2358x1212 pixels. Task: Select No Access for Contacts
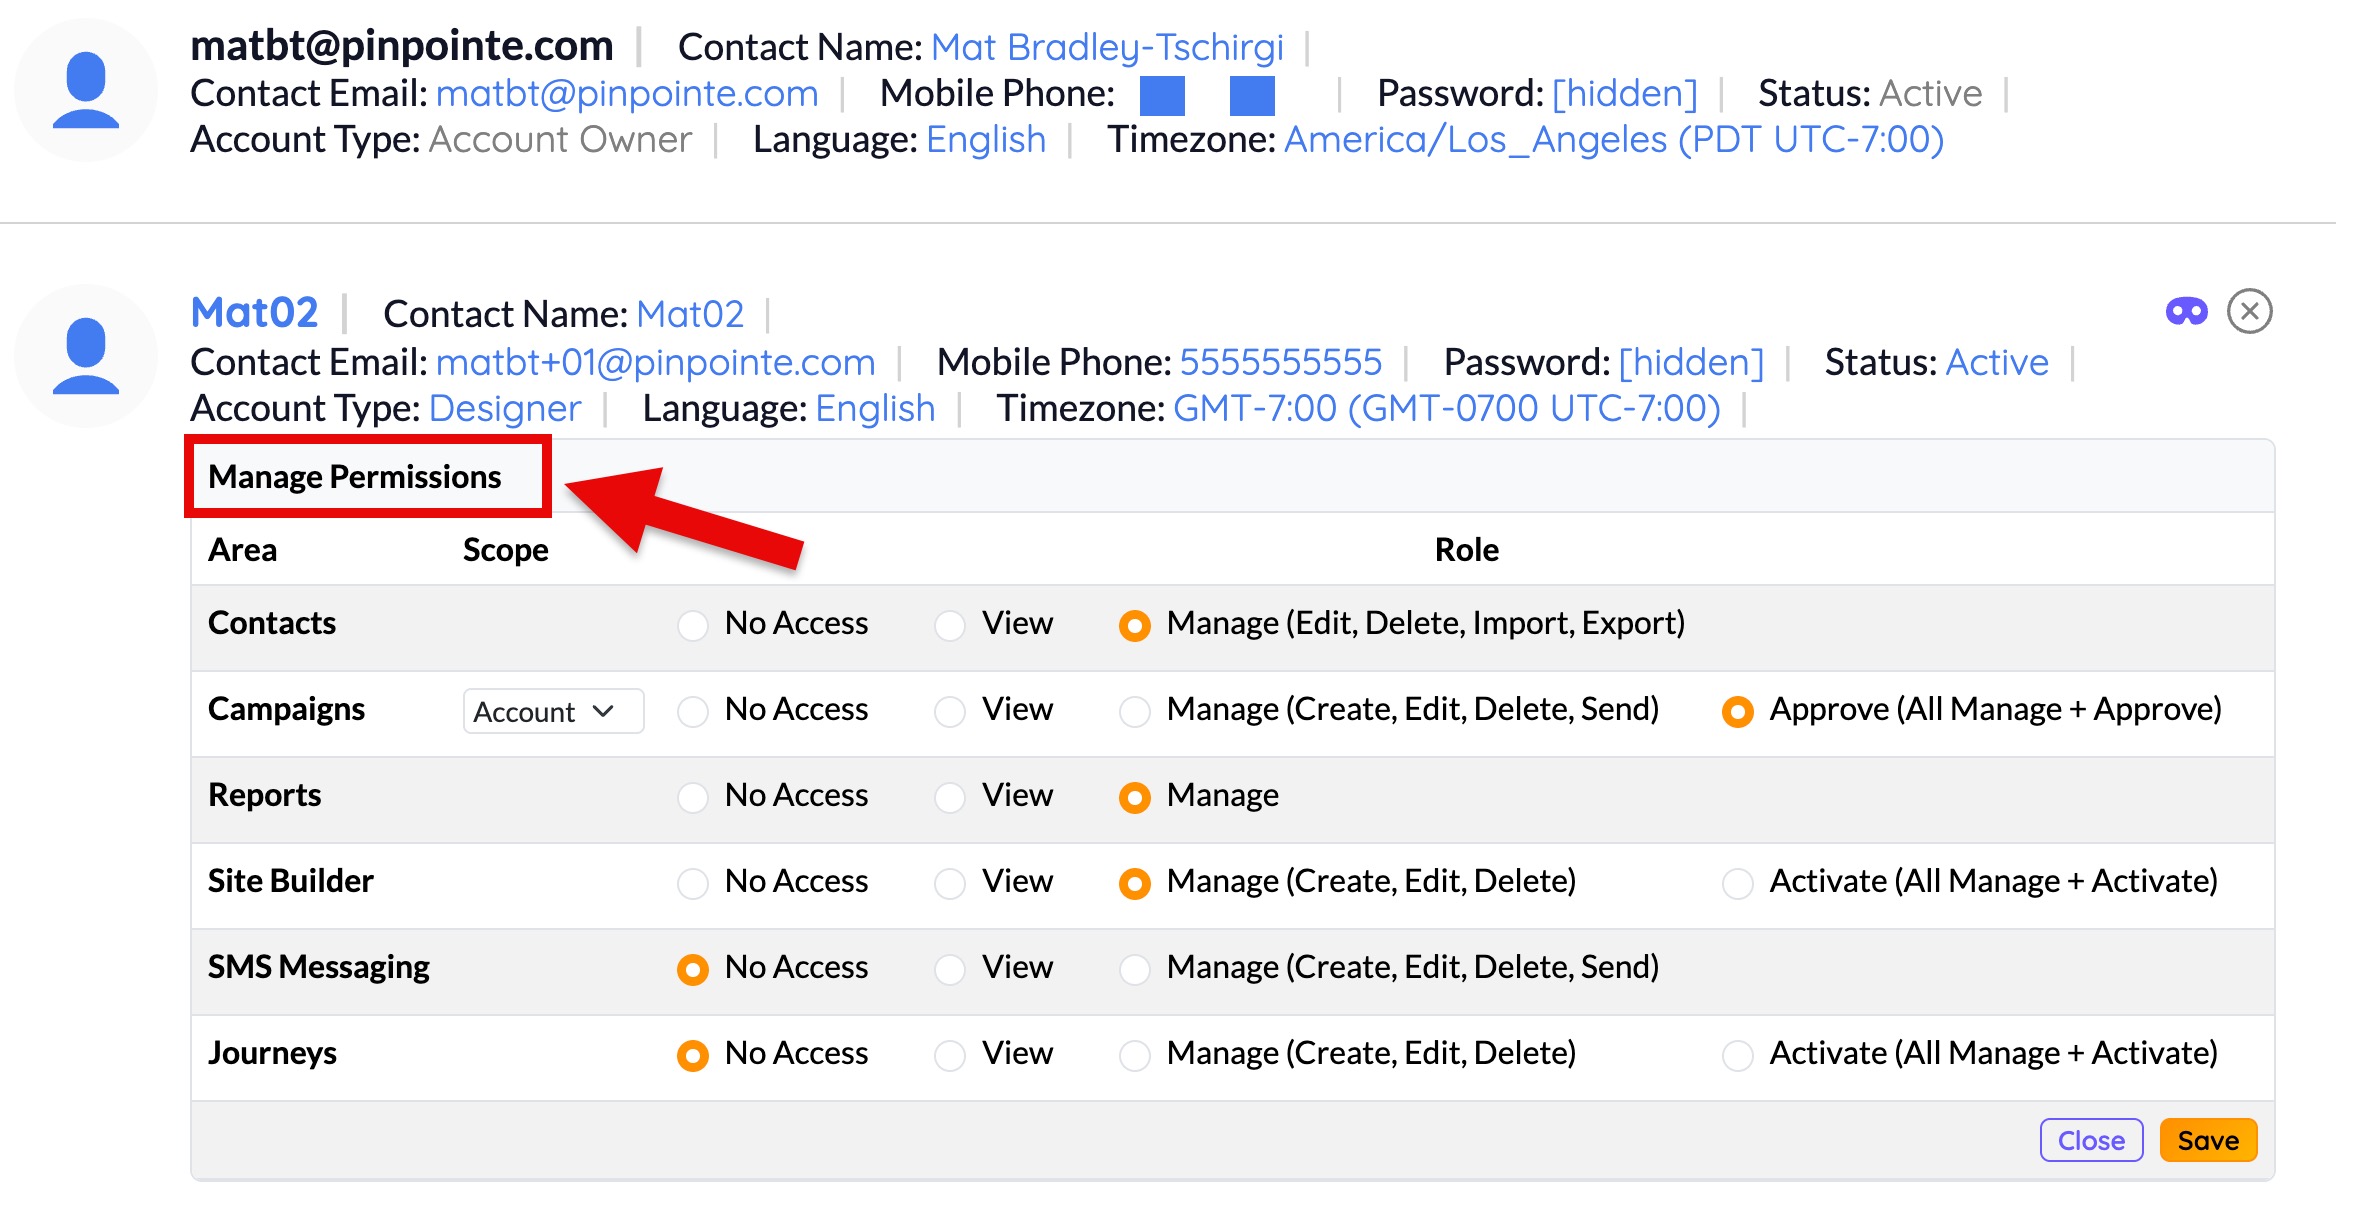pyautogui.click(x=693, y=626)
